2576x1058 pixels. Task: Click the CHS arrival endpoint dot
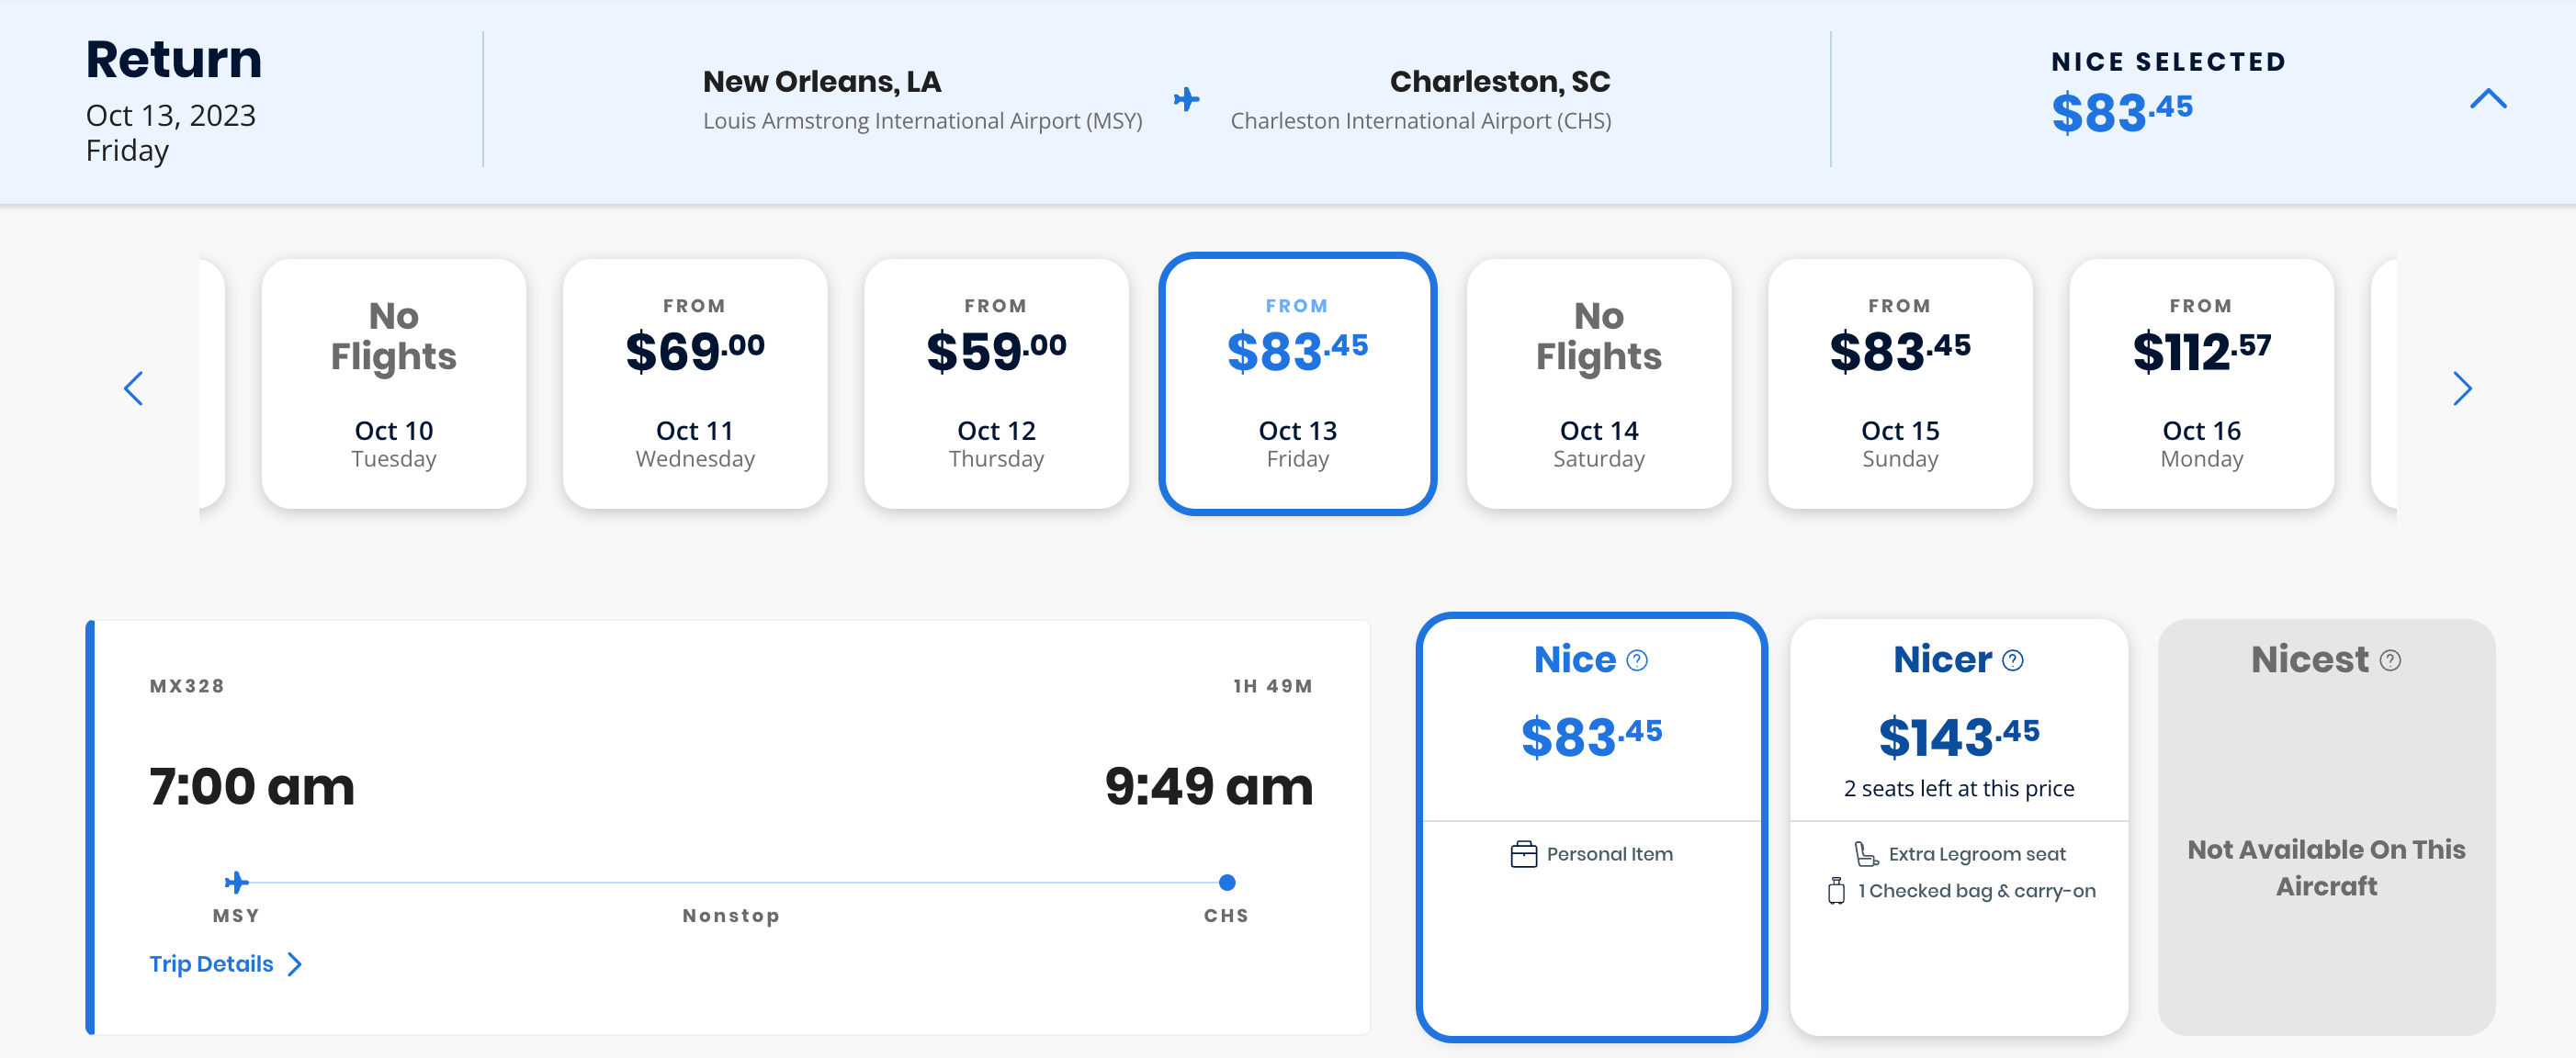(x=1227, y=882)
